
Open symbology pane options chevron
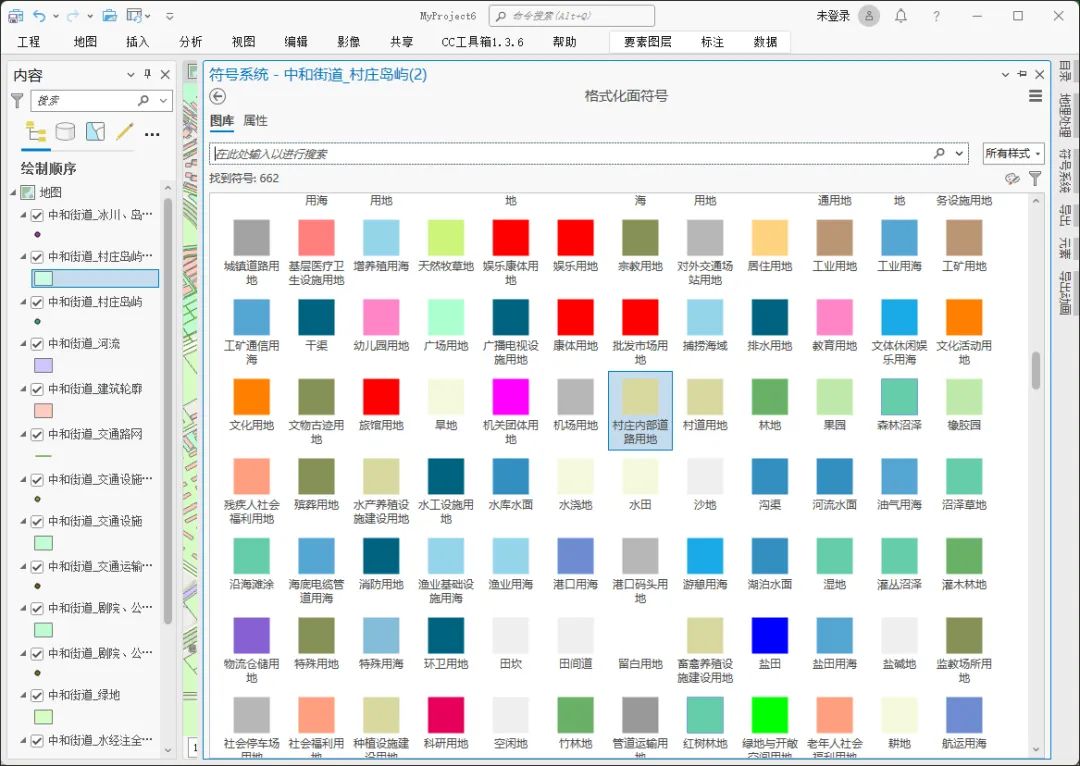pyautogui.click(x=1005, y=74)
